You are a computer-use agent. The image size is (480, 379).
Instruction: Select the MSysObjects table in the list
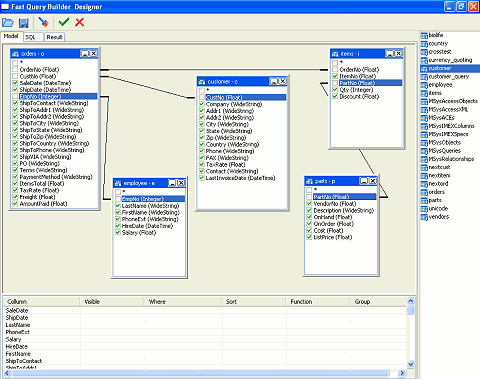tap(445, 142)
